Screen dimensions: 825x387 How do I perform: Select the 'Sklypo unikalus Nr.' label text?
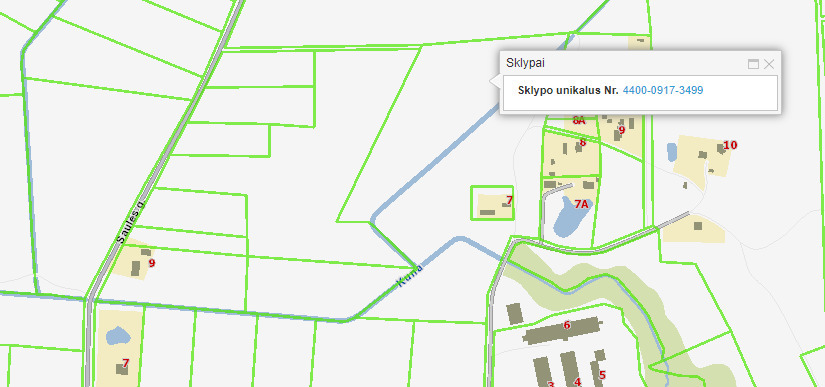tap(568, 90)
